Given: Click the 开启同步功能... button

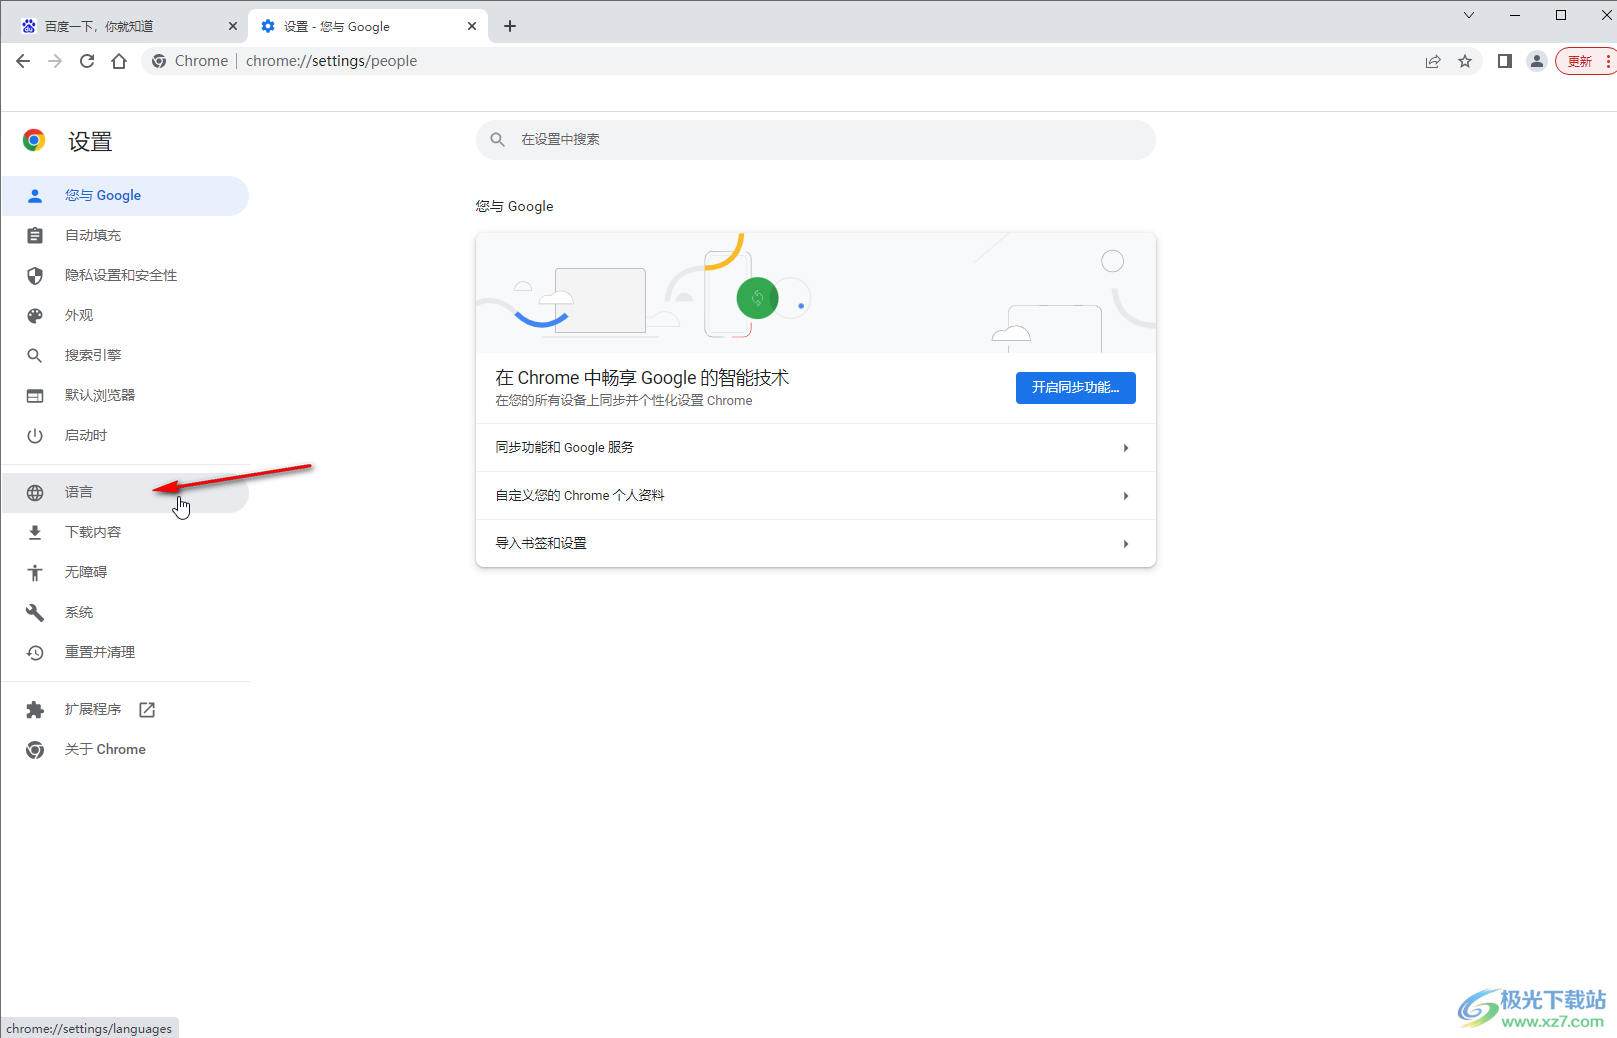Looking at the screenshot, I should click(x=1076, y=388).
